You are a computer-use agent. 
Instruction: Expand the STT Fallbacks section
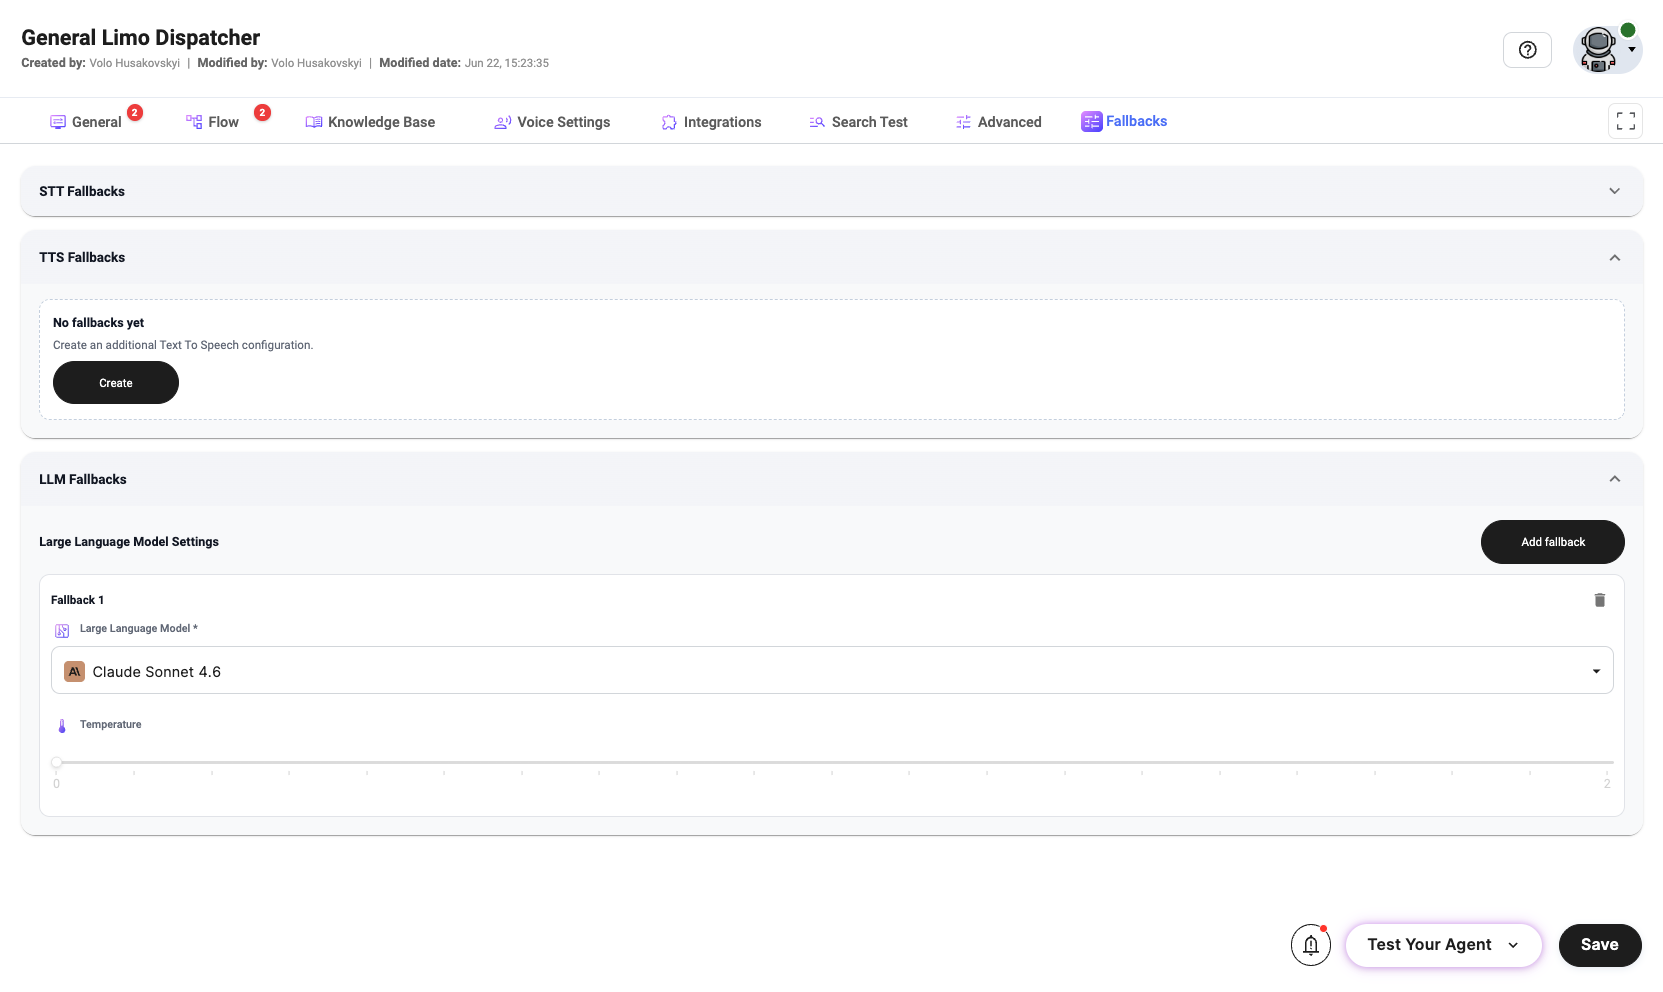pos(831,191)
